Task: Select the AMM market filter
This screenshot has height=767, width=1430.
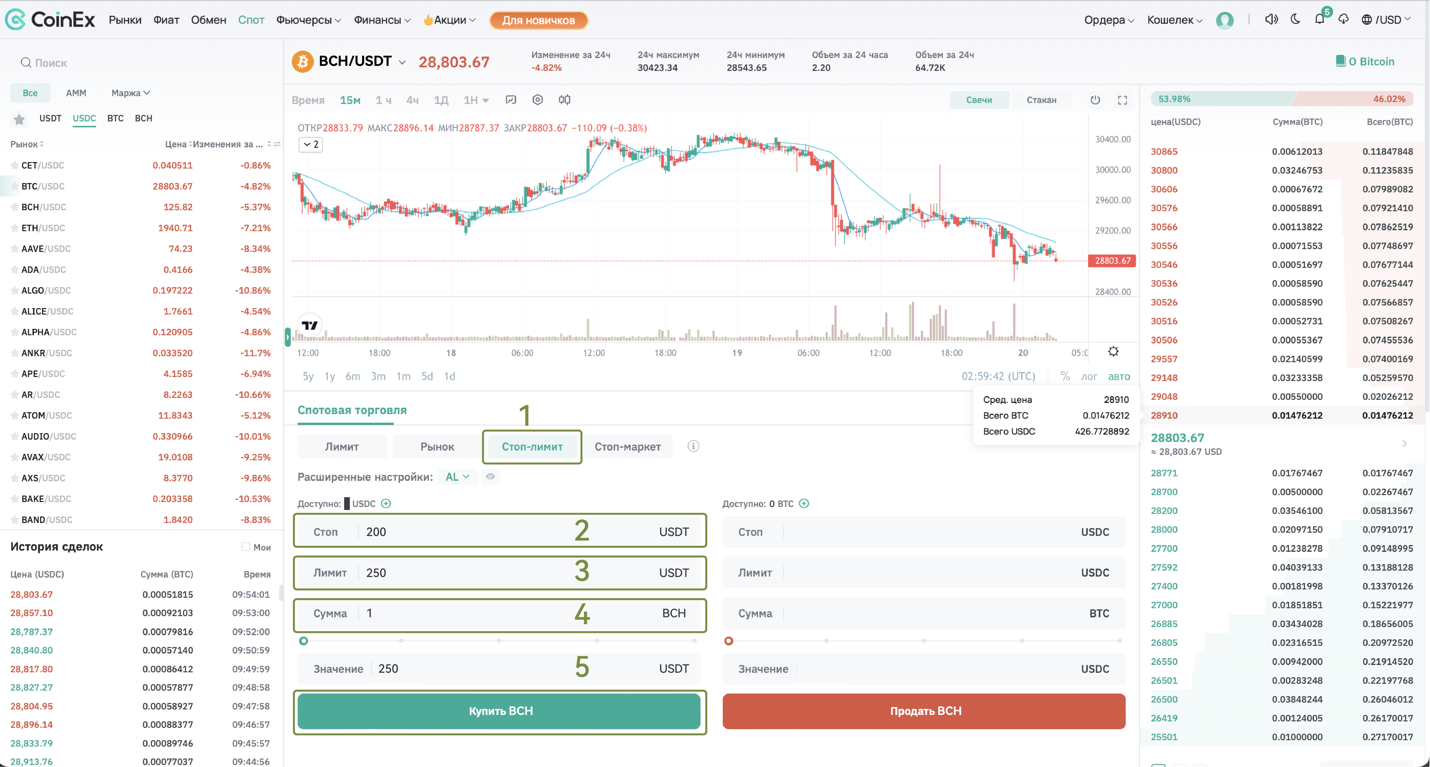Action: tap(76, 93)
